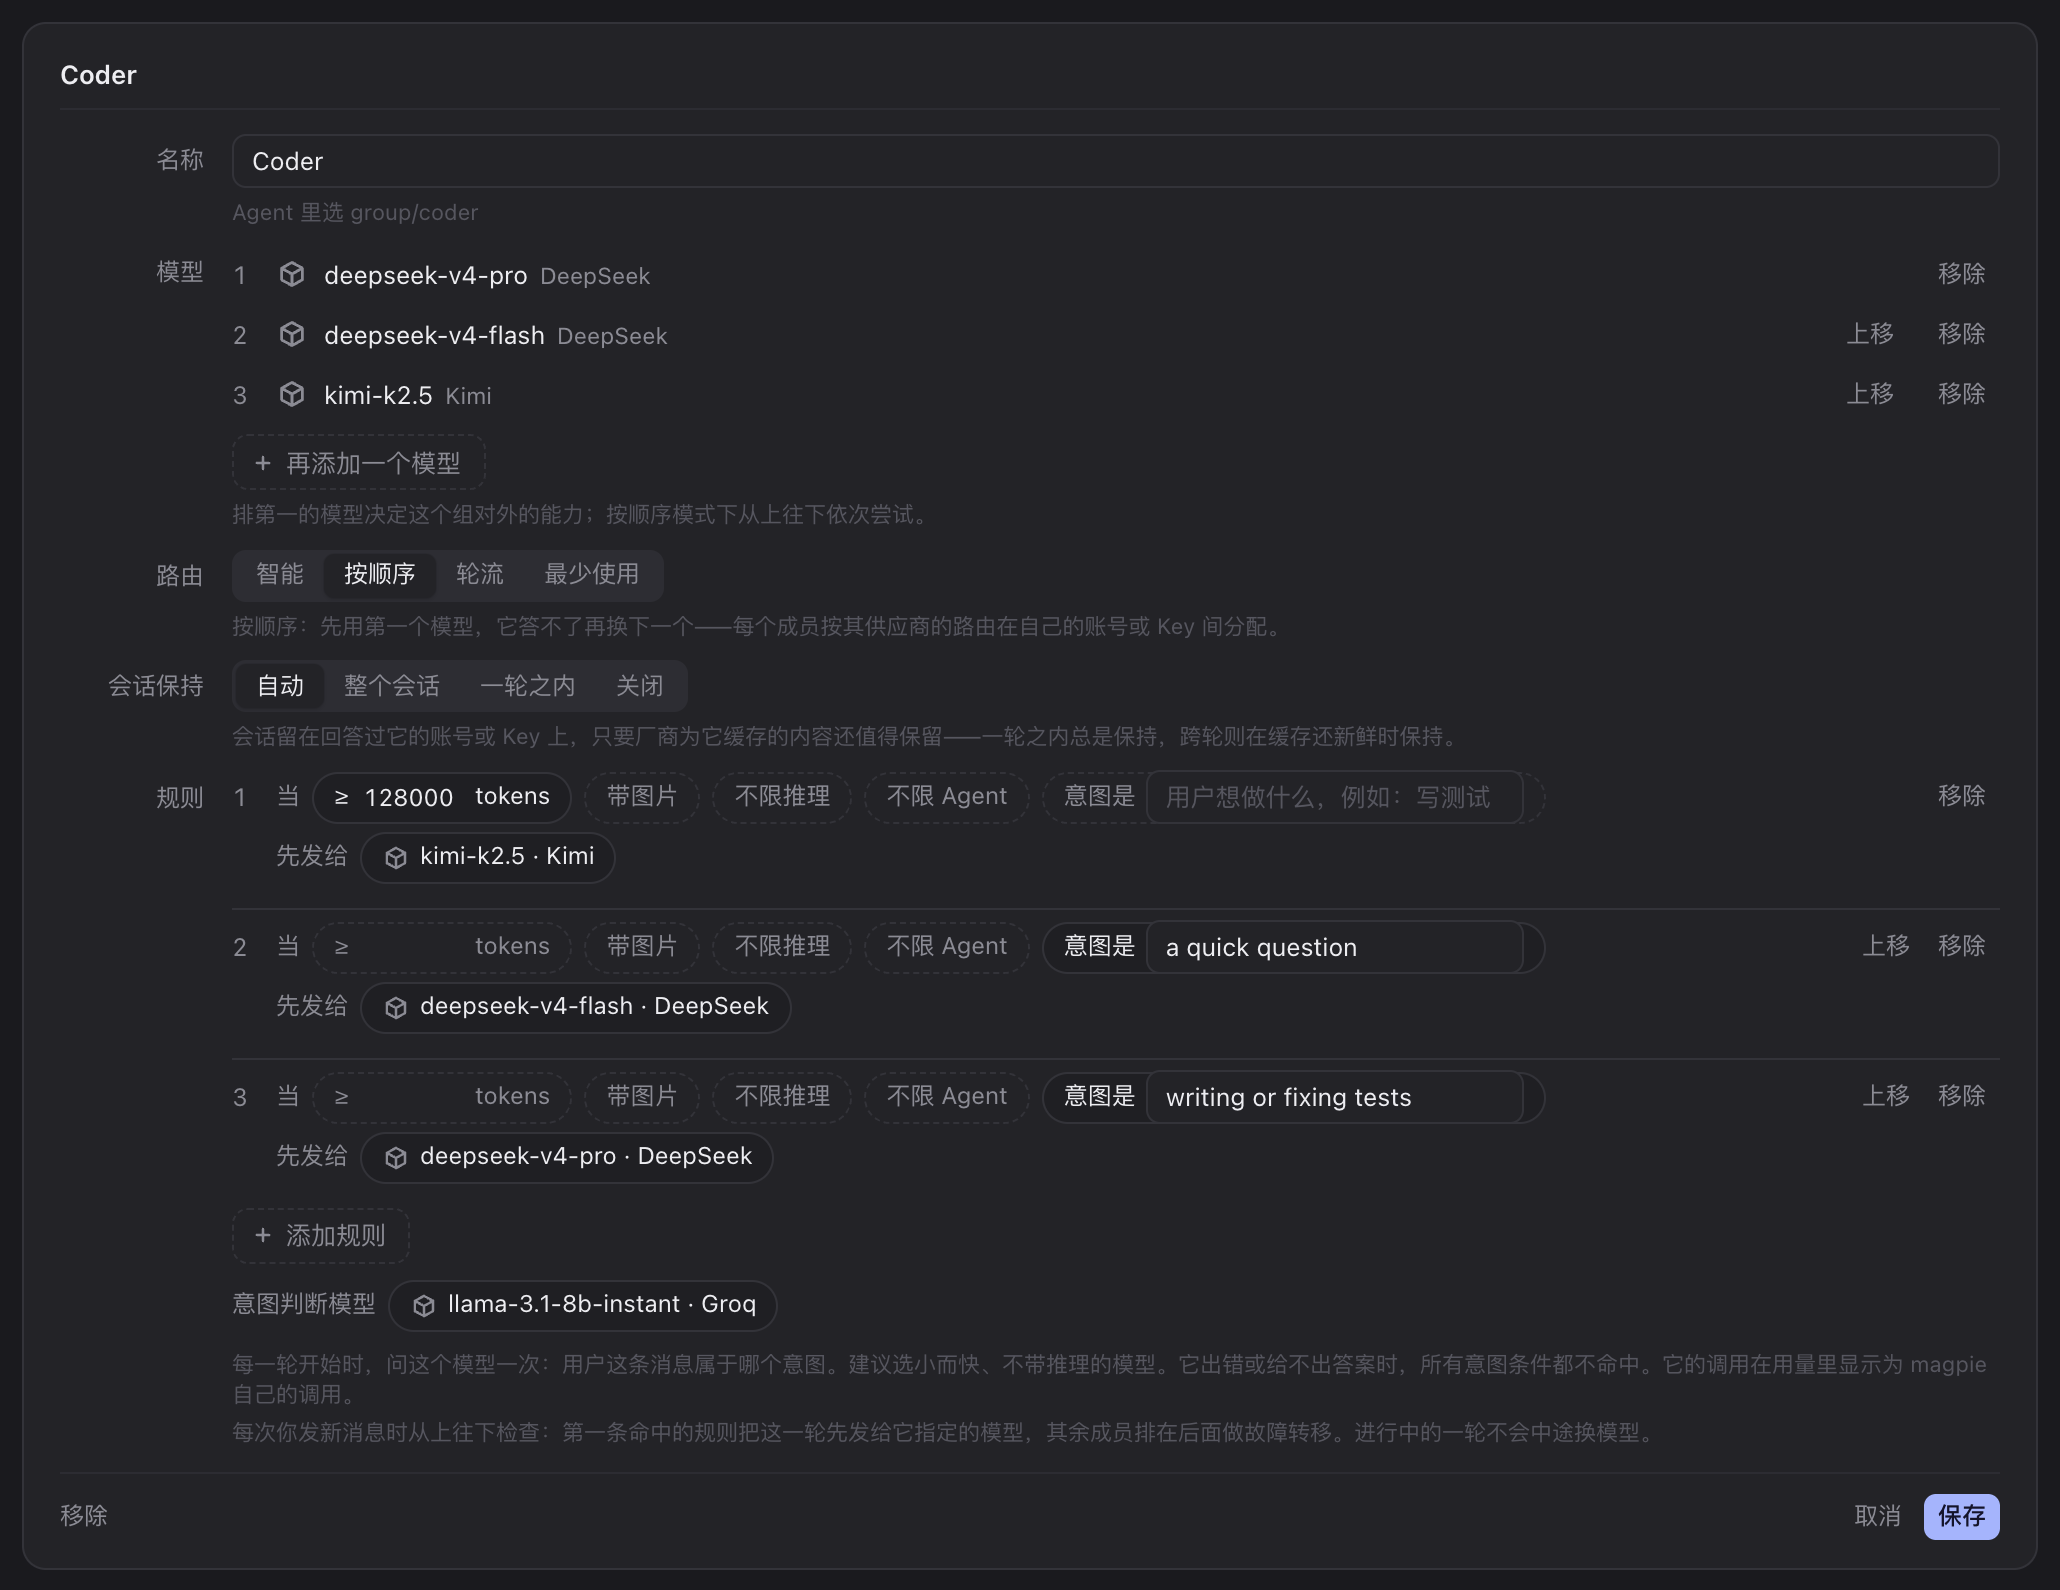Viewport: 2060px width, 1590px height.
Task: Click 保存 to save the group
Action: pyautogui.click(x=1961, y=1516)
